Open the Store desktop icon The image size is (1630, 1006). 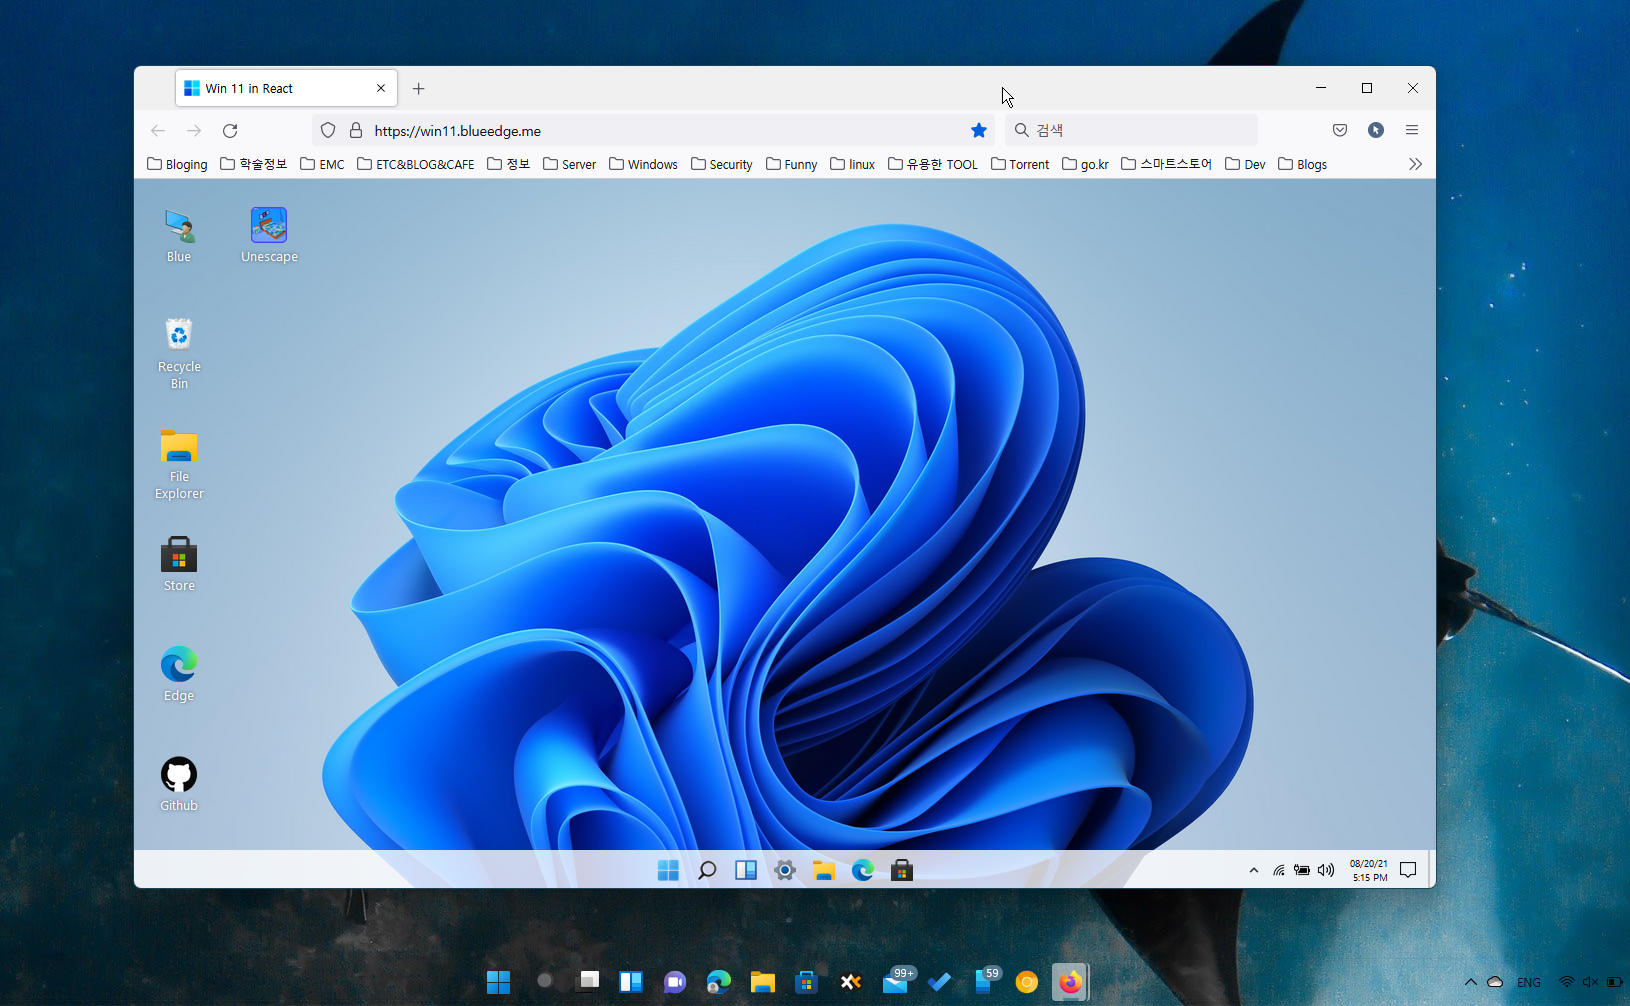pyautogui.click(x=179, y=564)
